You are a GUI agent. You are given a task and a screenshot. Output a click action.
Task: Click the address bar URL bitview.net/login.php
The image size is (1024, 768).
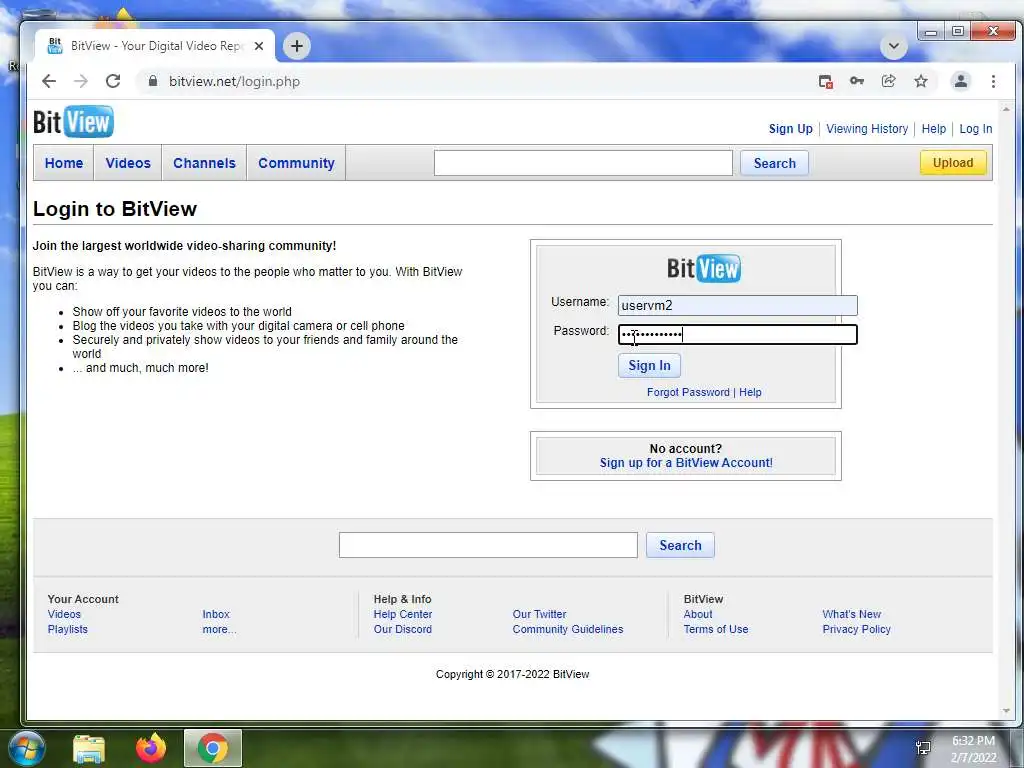[x=234, y=82]
